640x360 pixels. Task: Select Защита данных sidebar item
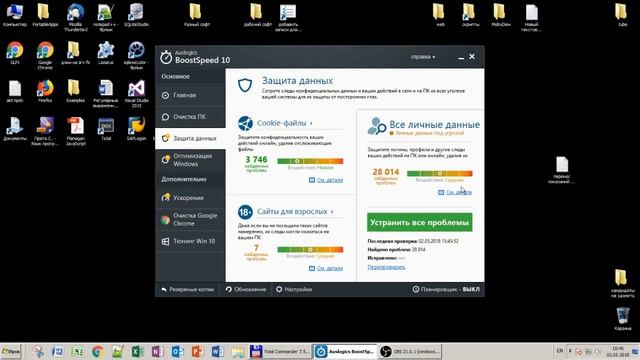190,138
